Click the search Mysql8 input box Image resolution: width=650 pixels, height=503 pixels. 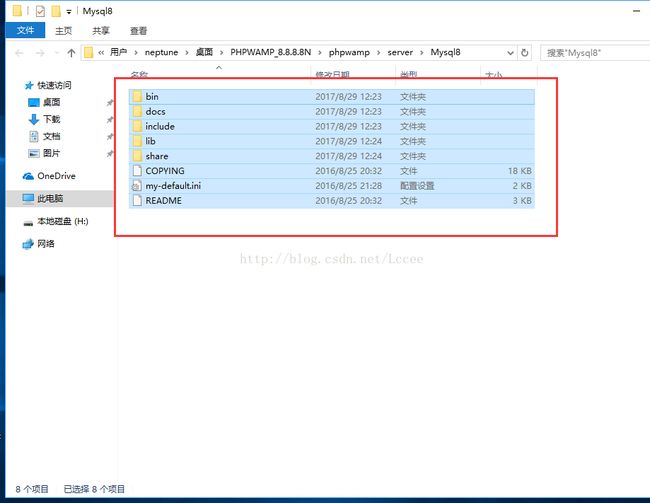592,52
